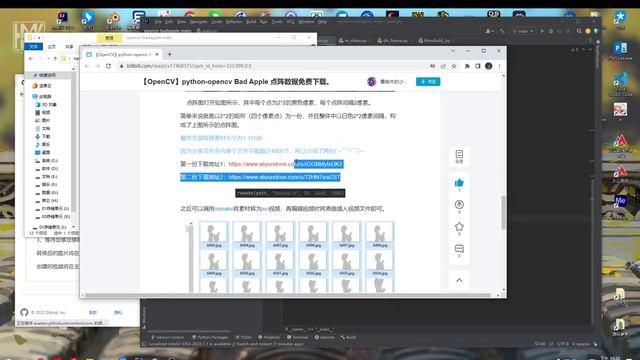This screenshot has height=360, width=640.
Task: Select 系统 (C:) drive in File Explorer
Action: point(47,160)
